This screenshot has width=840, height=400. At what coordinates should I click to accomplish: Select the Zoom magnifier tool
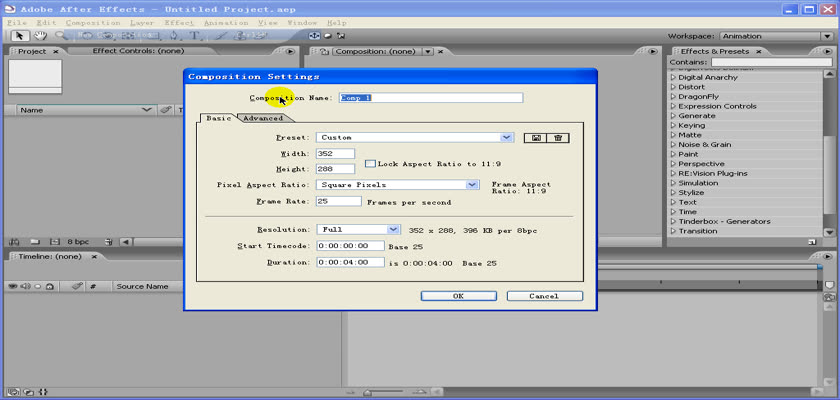61,36
